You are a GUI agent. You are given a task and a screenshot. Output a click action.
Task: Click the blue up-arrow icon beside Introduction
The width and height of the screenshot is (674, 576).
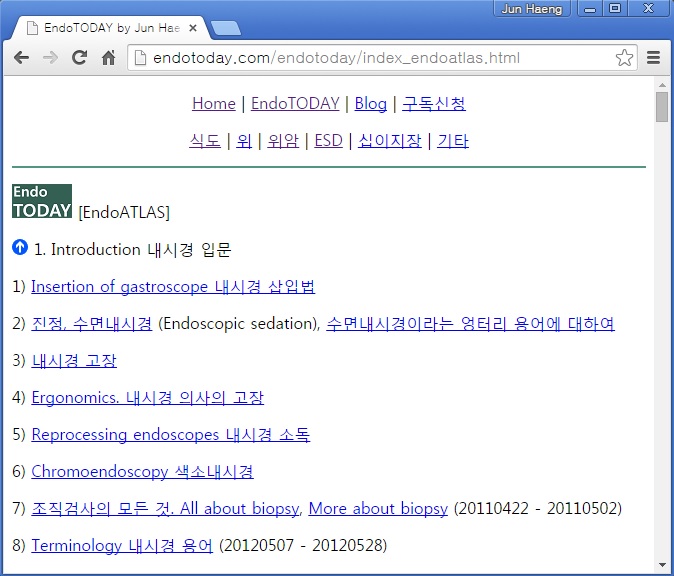(20, 247)
